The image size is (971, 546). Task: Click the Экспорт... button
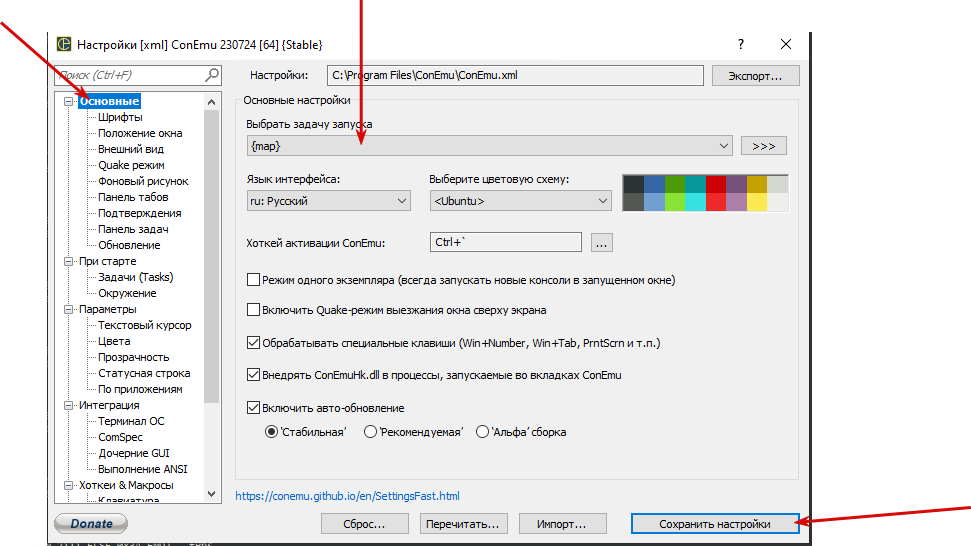point(755,76)
